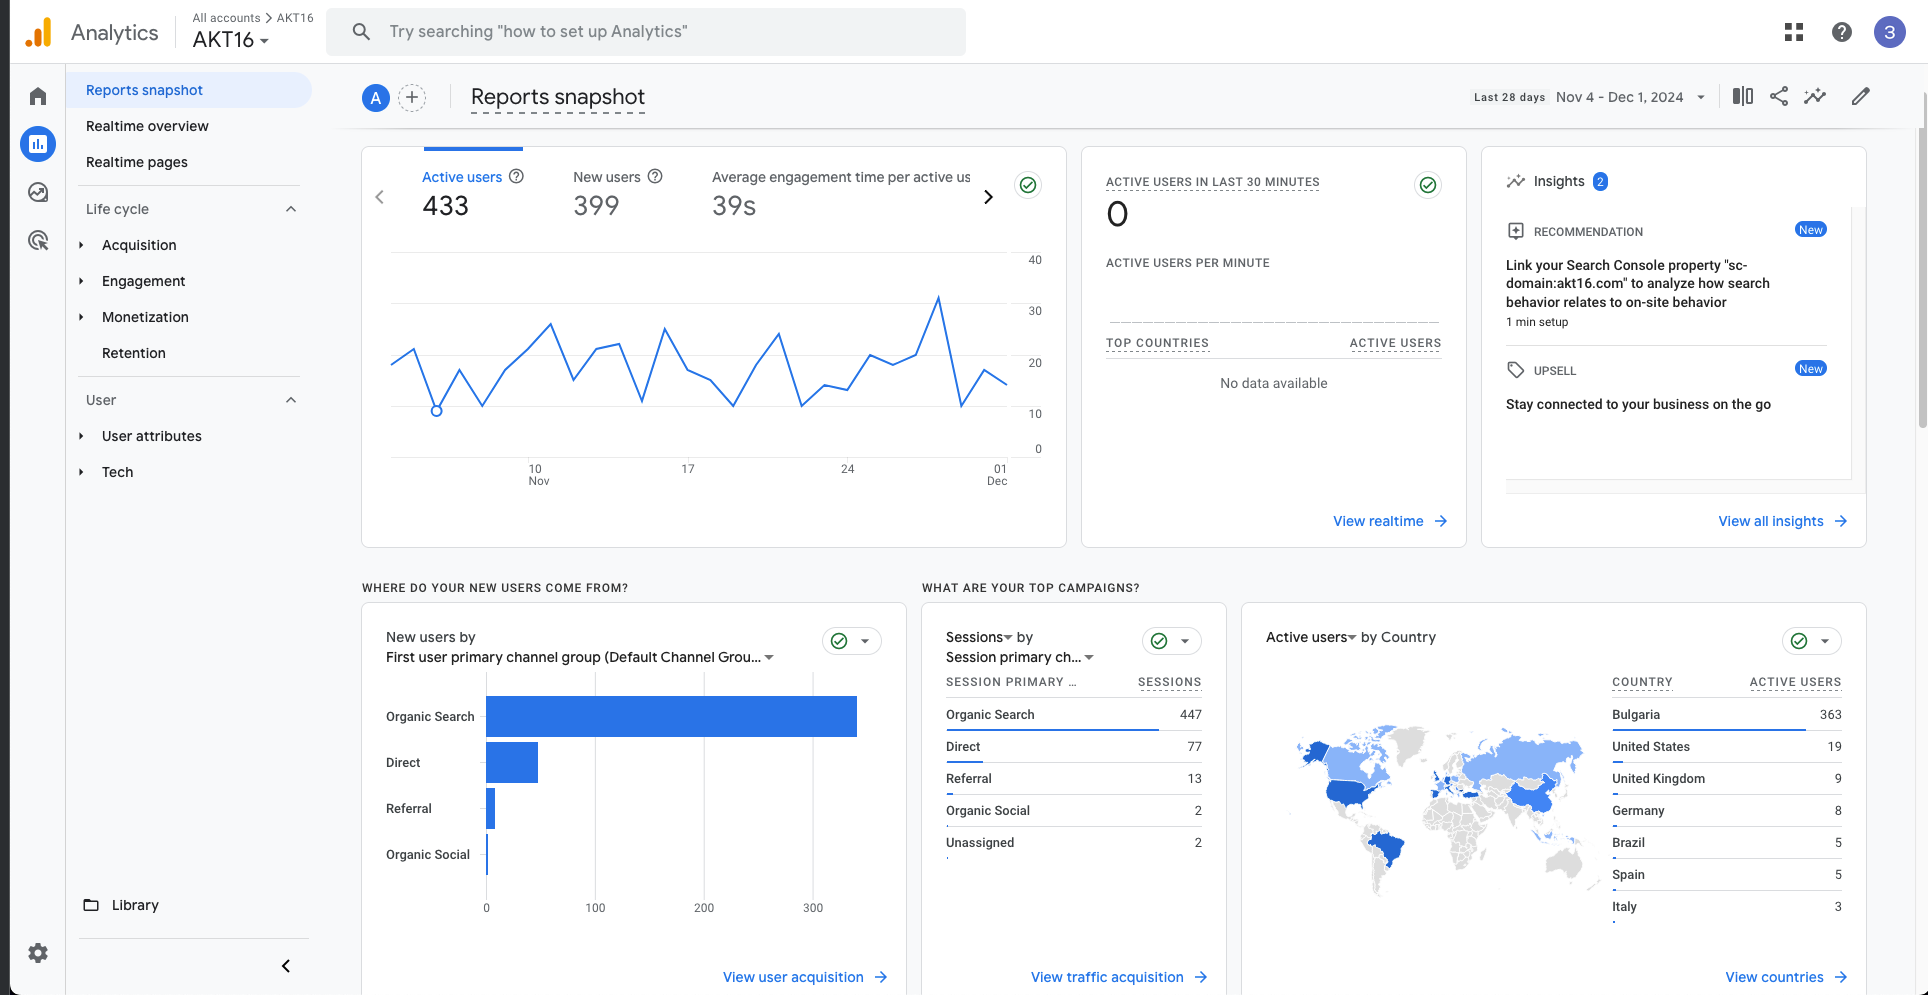
Task: Share this report icon
Action: [x=1779, y=96]
